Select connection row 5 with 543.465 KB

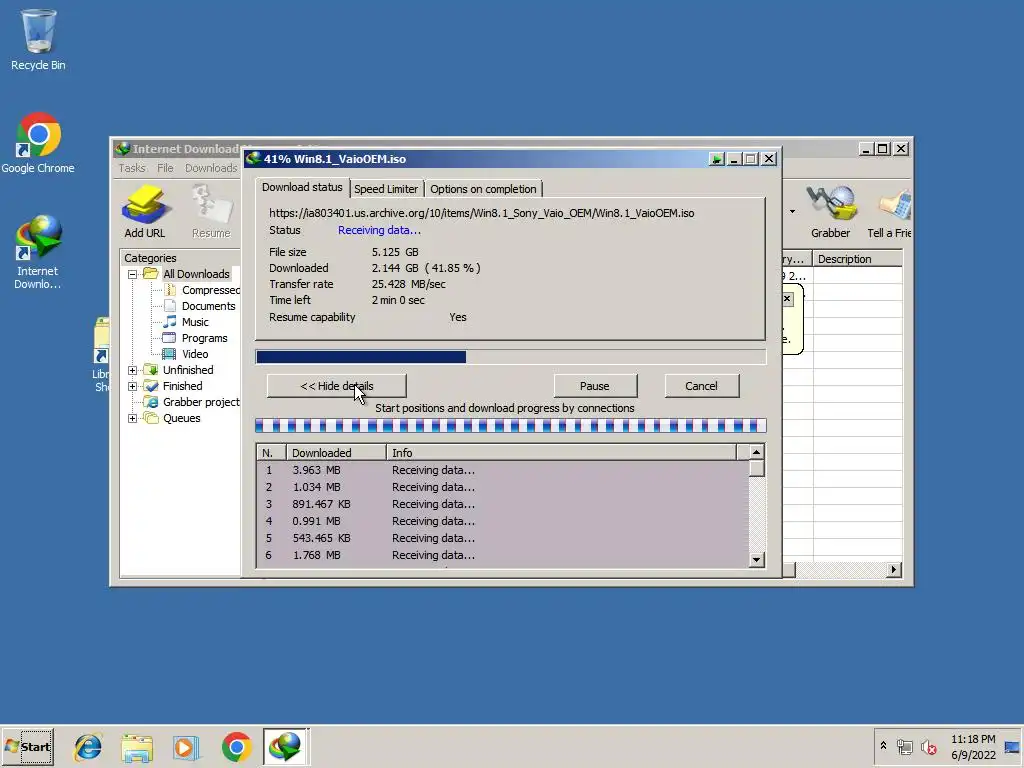pyautogui.click(x=502, y=538)
